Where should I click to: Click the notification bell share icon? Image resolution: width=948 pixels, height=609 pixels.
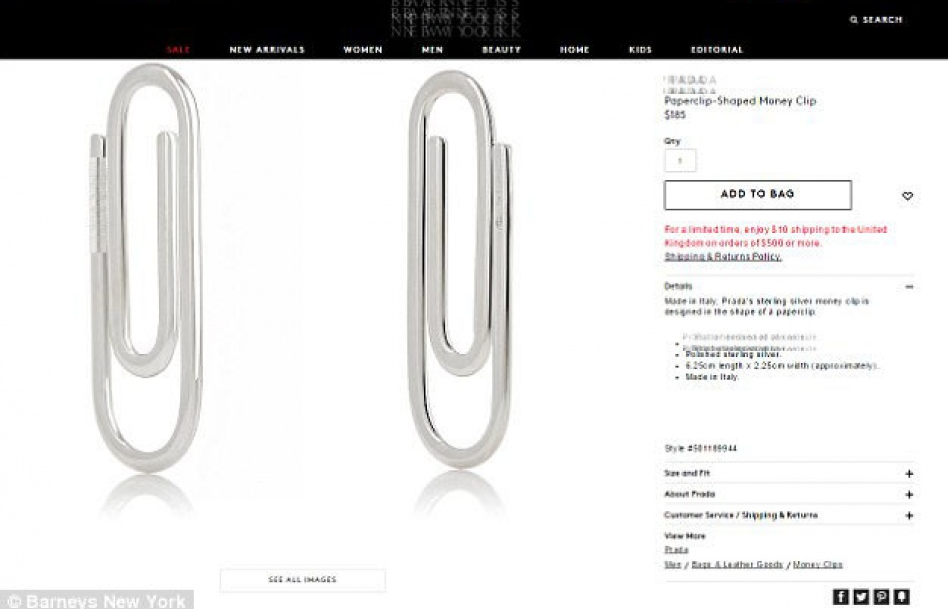pos(901,597)
